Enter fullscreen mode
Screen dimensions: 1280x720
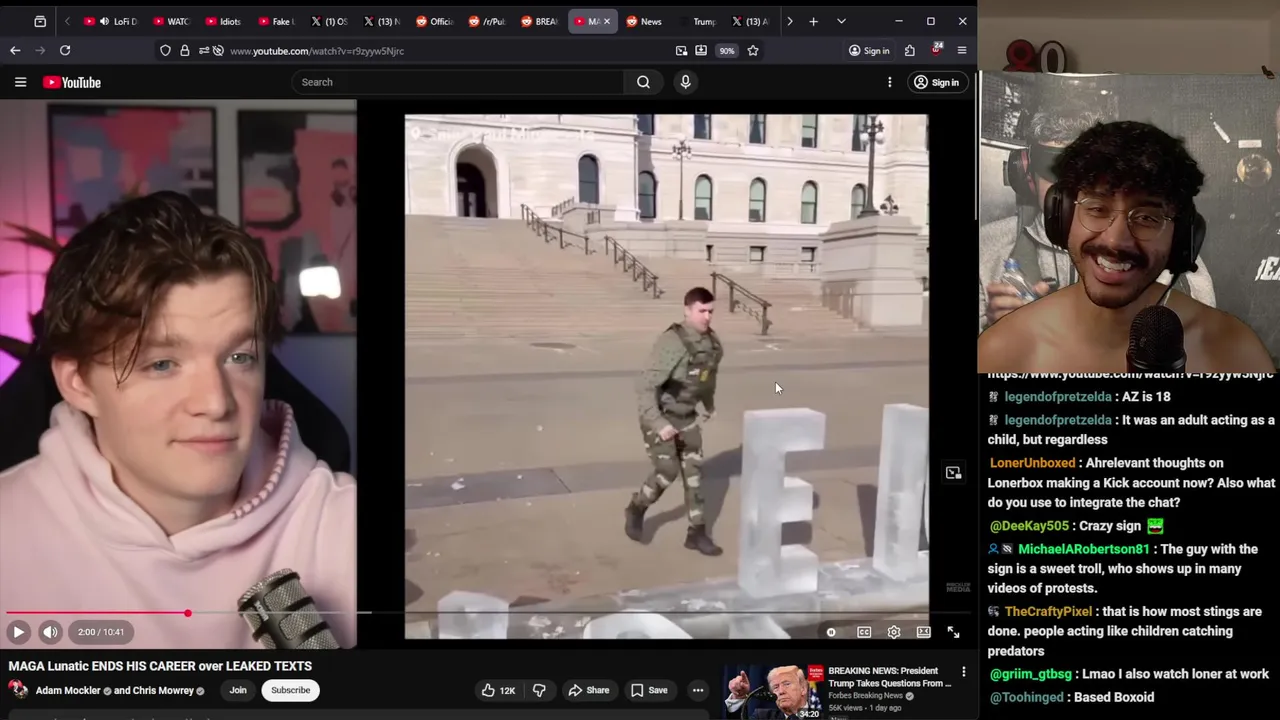coord(953,632)
